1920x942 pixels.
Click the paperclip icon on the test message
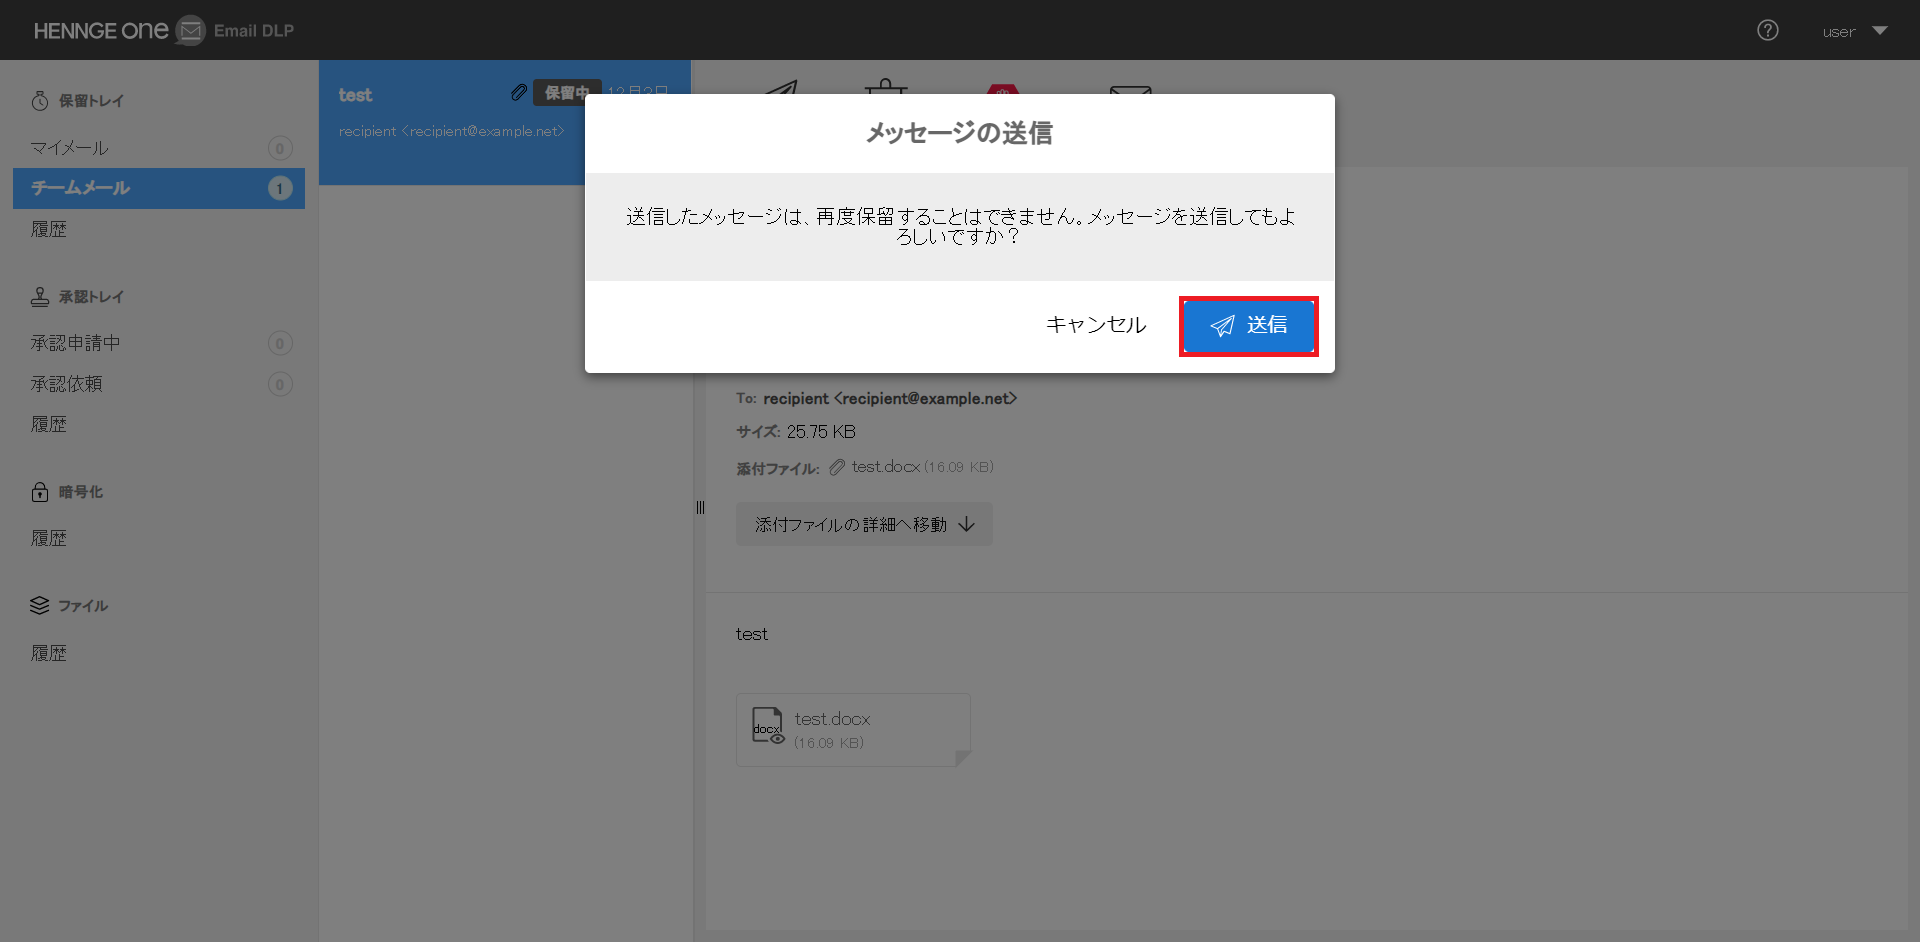click(519, 93)
